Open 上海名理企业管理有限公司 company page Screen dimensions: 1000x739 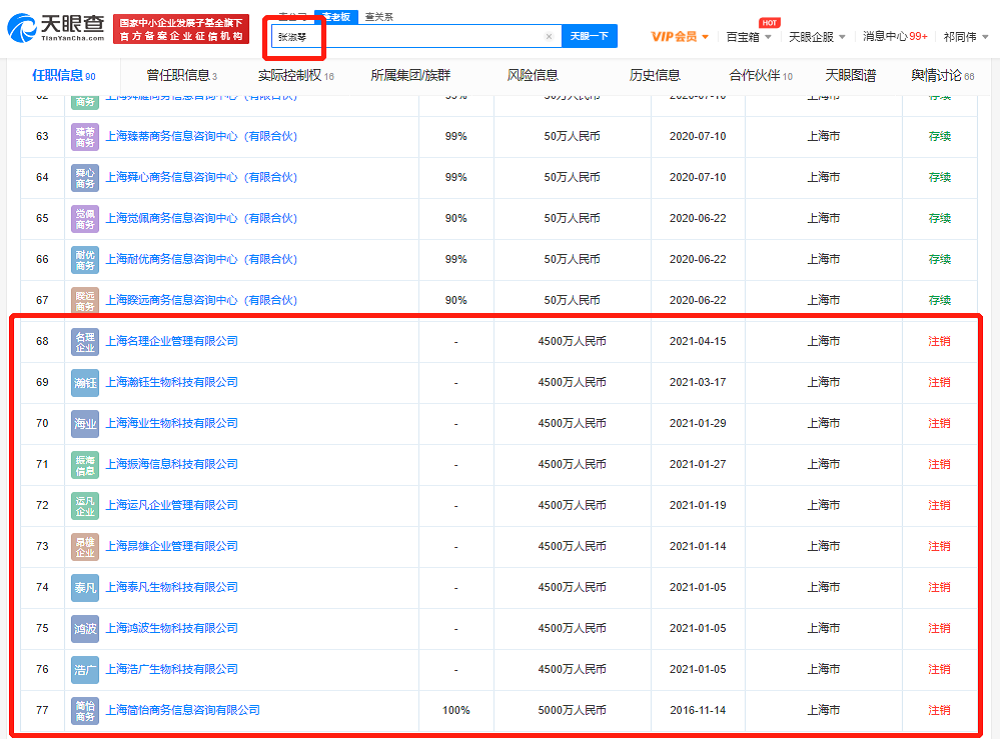173,340
